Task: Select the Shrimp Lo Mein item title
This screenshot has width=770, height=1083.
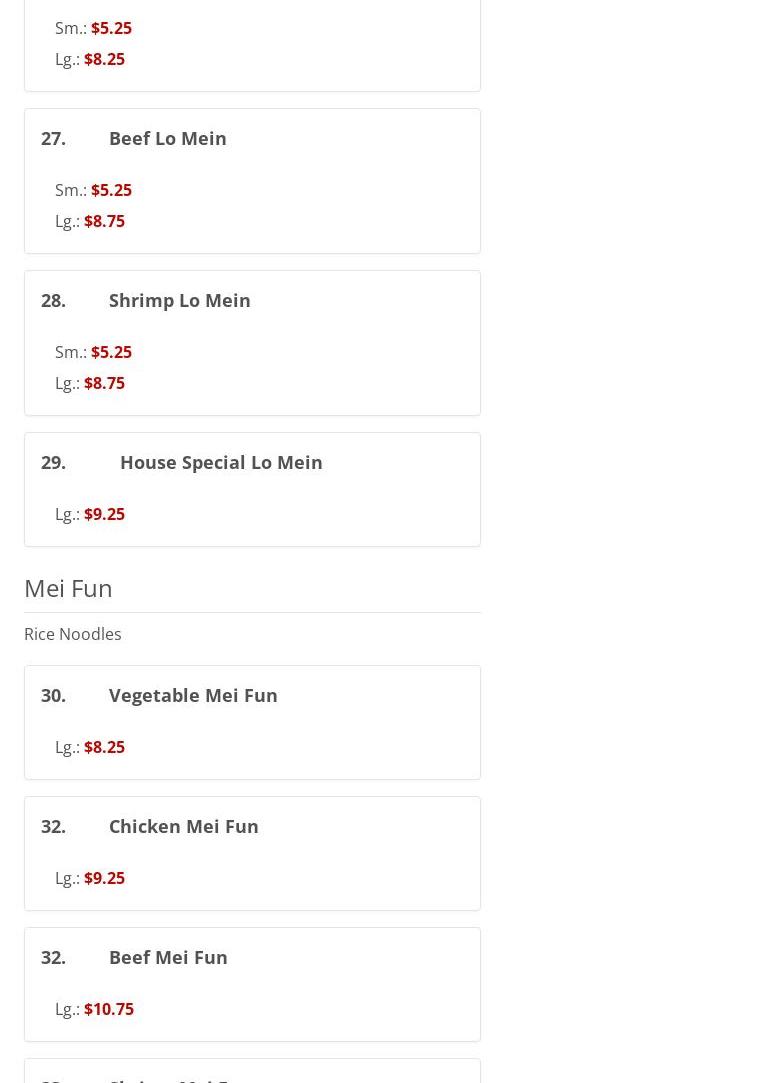Action: click(179, 300)
